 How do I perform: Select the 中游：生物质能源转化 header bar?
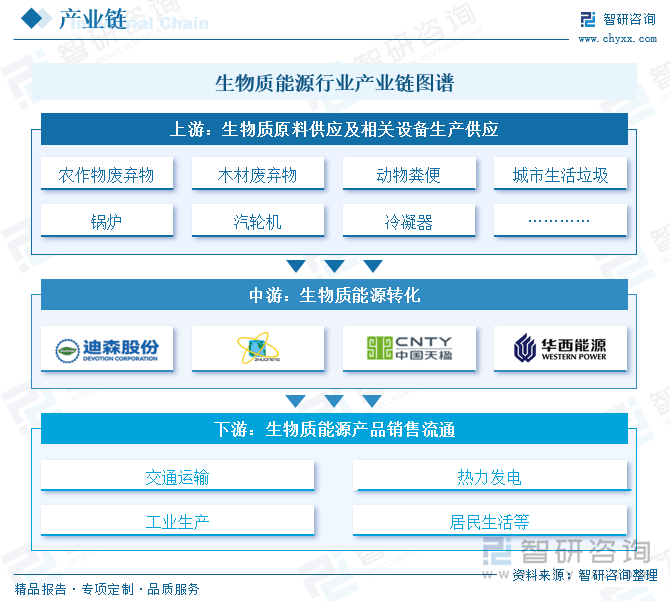pos(334,295)
